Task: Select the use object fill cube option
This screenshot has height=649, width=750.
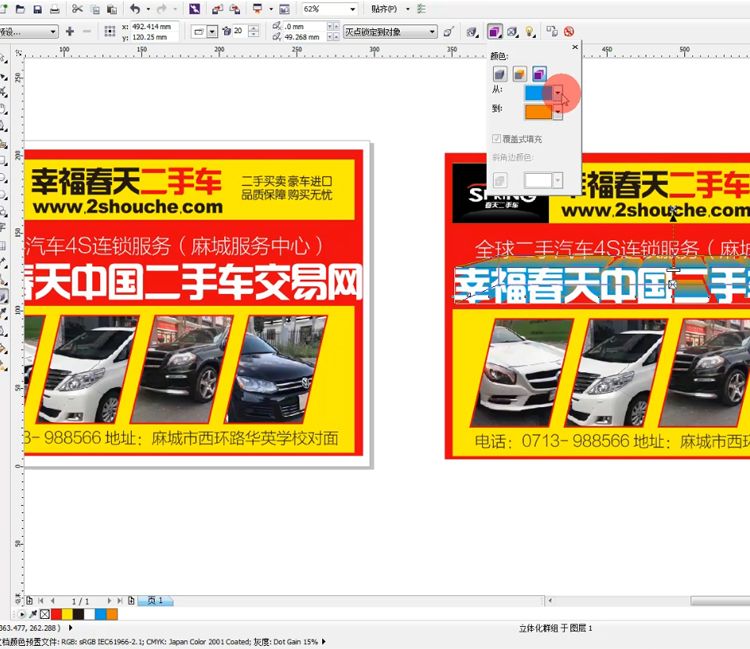Action: [500, 74]
